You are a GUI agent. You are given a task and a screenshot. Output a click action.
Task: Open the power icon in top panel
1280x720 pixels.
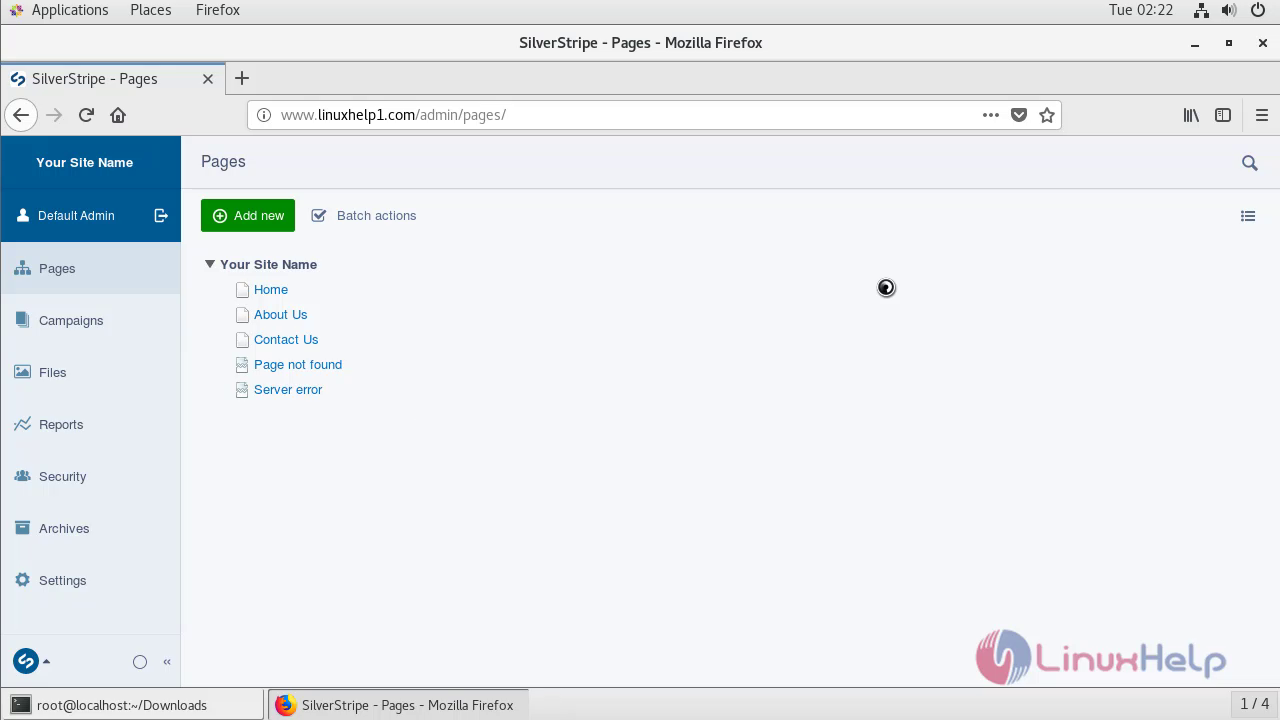[x=1258, y=10]
